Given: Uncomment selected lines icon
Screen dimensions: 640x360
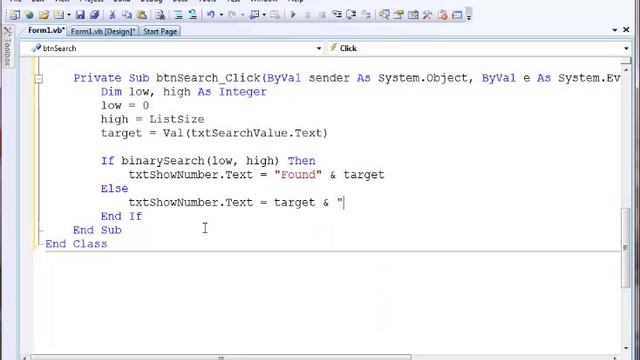Looking at the screenshot, I should pos(193,15).
